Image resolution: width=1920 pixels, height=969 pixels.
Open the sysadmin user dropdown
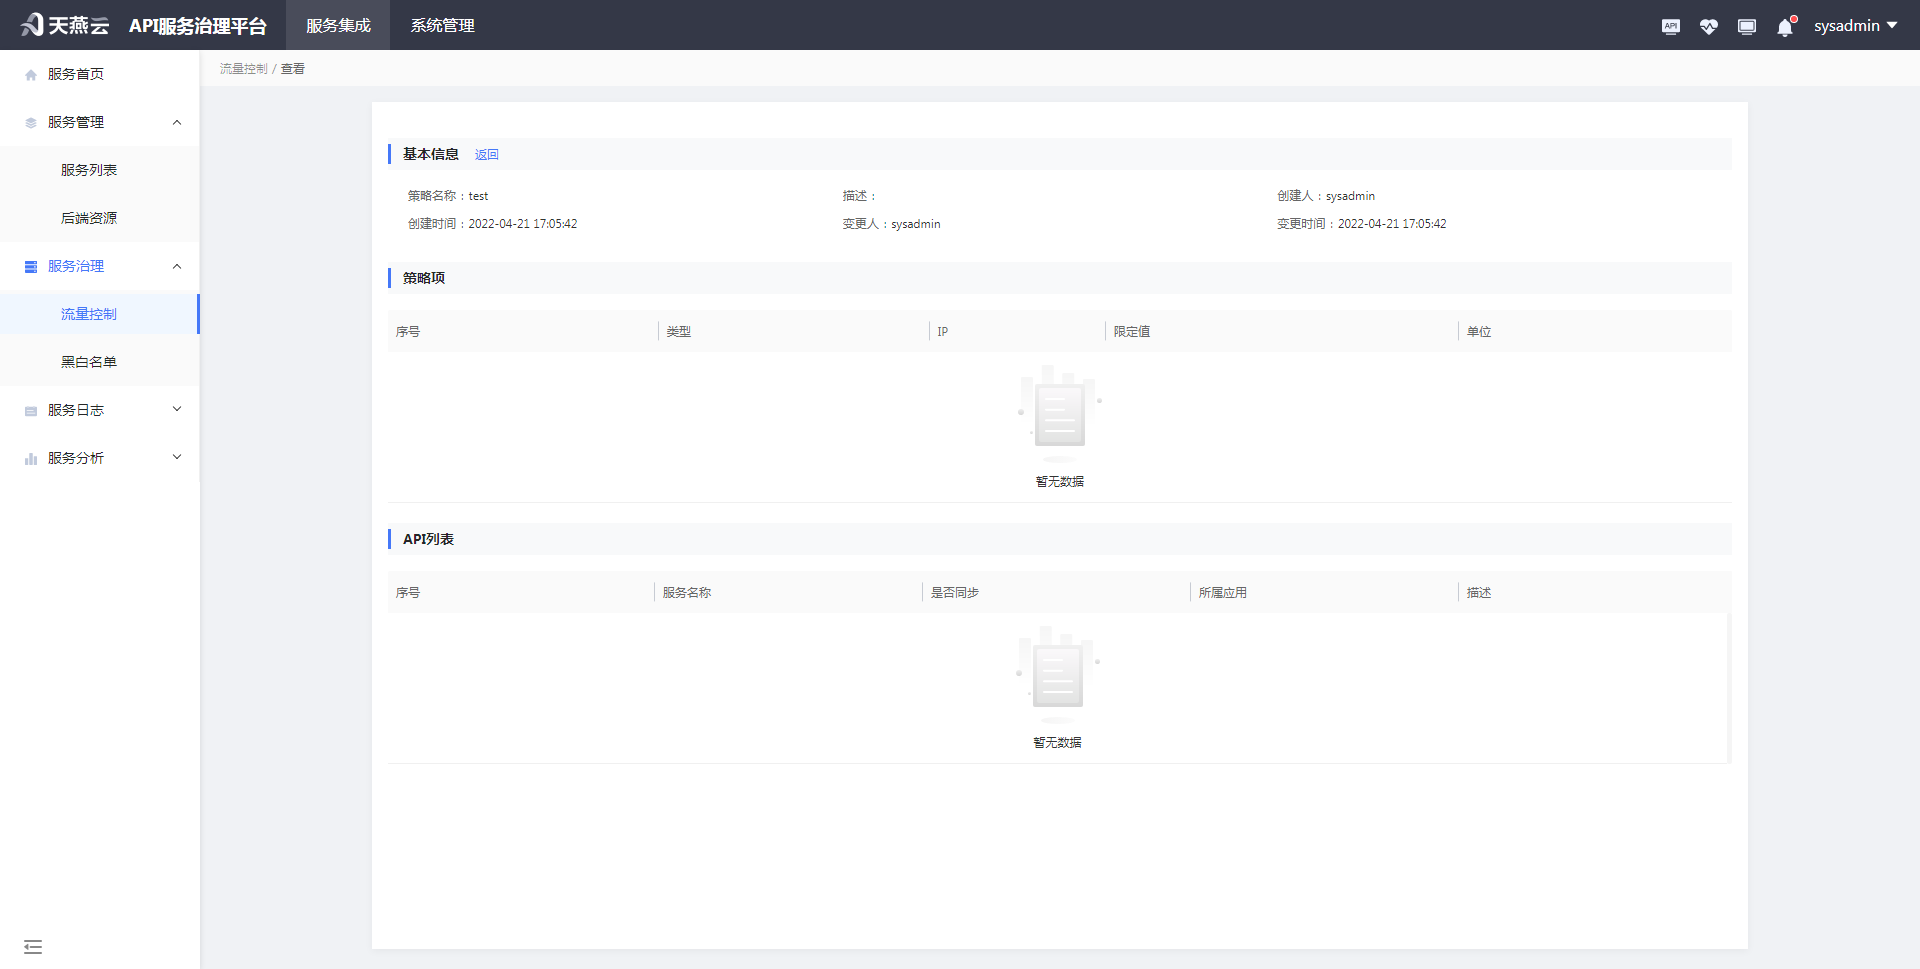1855,26
